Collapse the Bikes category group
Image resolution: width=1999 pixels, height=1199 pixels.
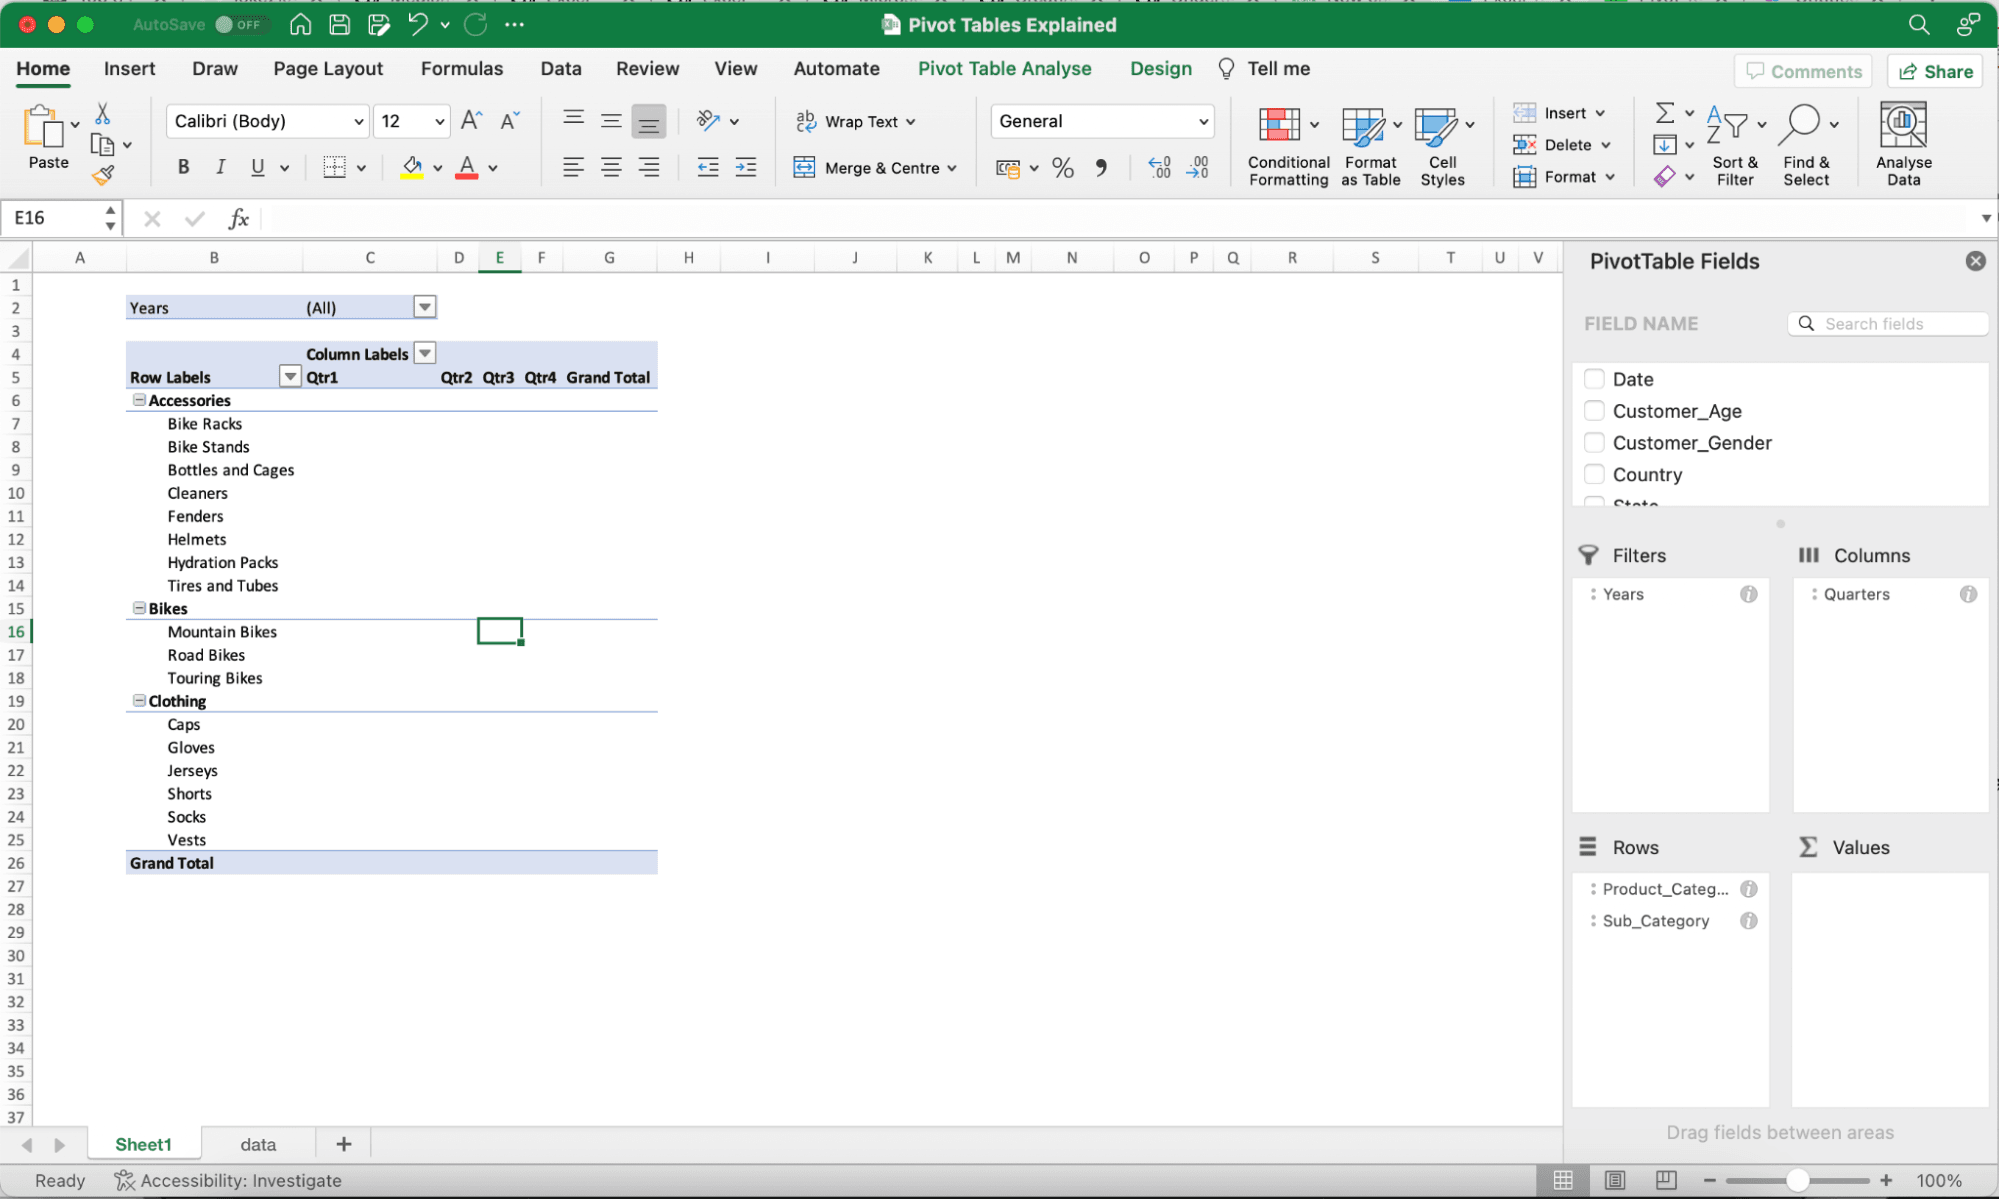tap(139, 608)
